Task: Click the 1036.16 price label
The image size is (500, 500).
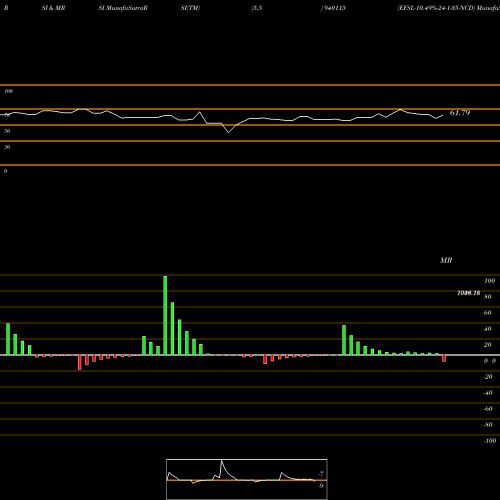Action: [x=469, y=293]
